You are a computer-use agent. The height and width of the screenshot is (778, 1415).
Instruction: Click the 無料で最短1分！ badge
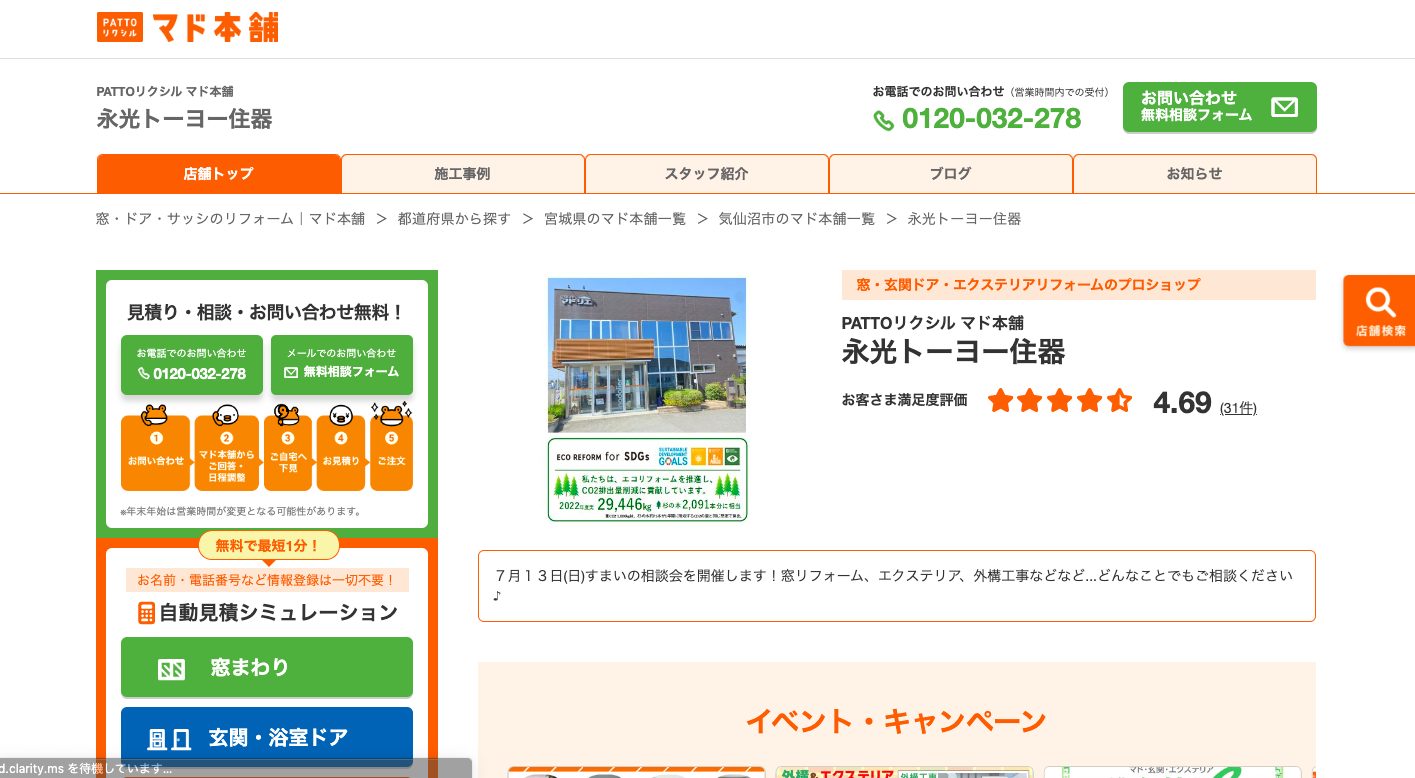pos(268,546)
